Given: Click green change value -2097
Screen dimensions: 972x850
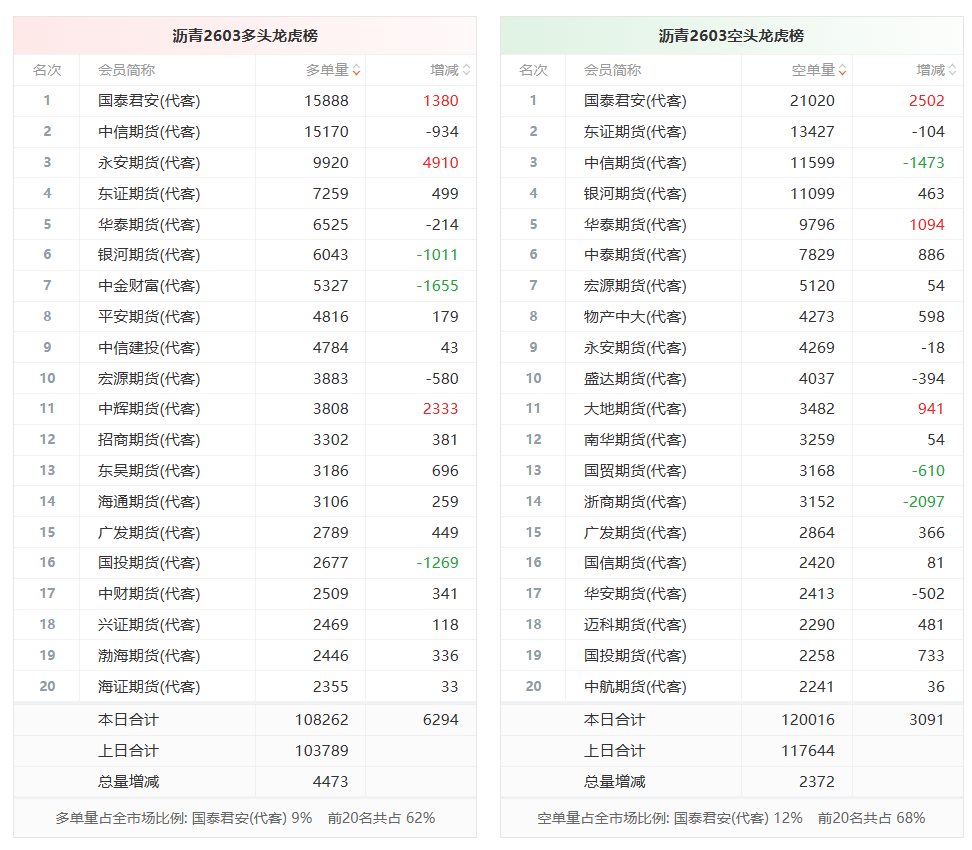Looking at the screenshot, I should (924, 502).
